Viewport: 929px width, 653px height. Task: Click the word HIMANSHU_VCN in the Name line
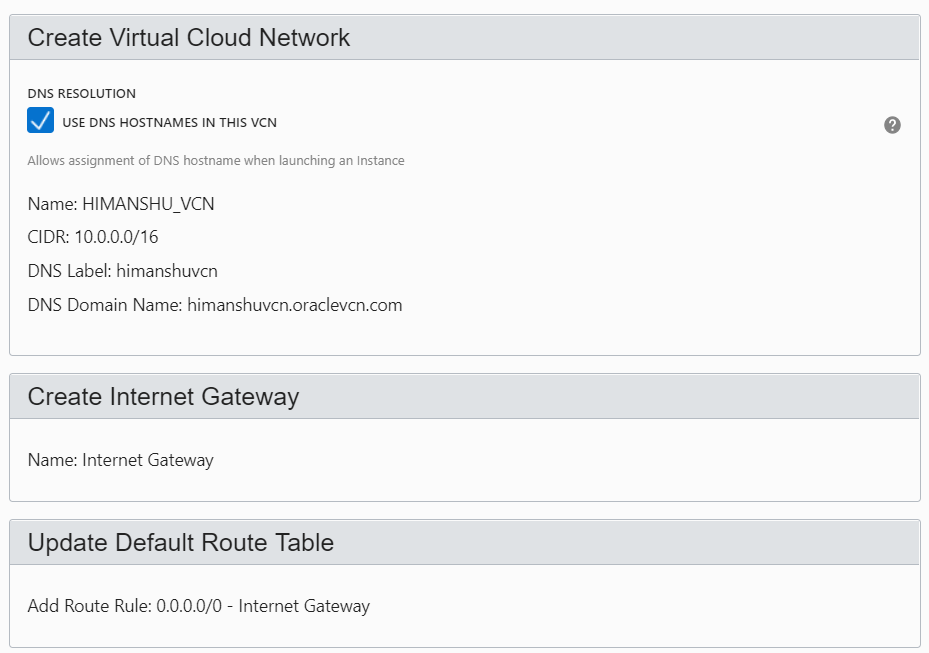tap(148, 204)
